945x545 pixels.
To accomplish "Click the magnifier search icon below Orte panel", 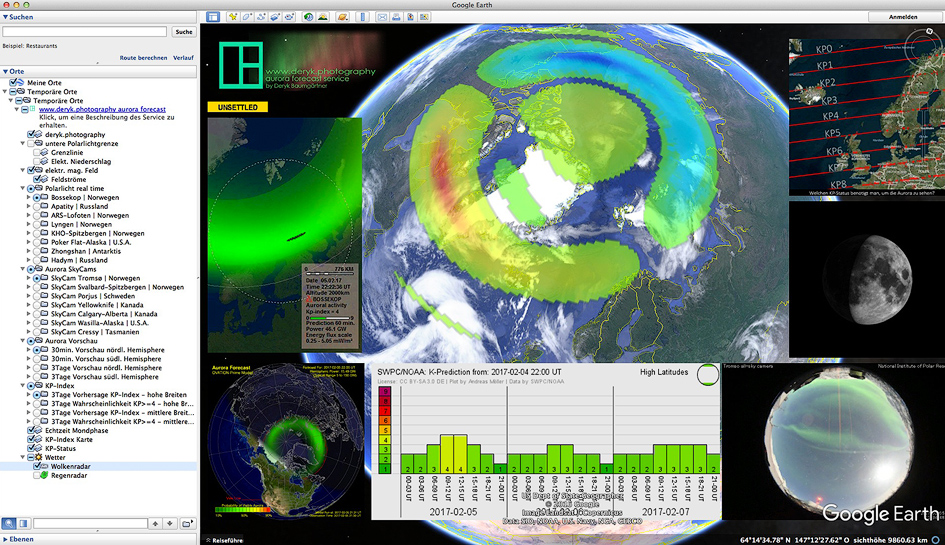I will [8, 523].
